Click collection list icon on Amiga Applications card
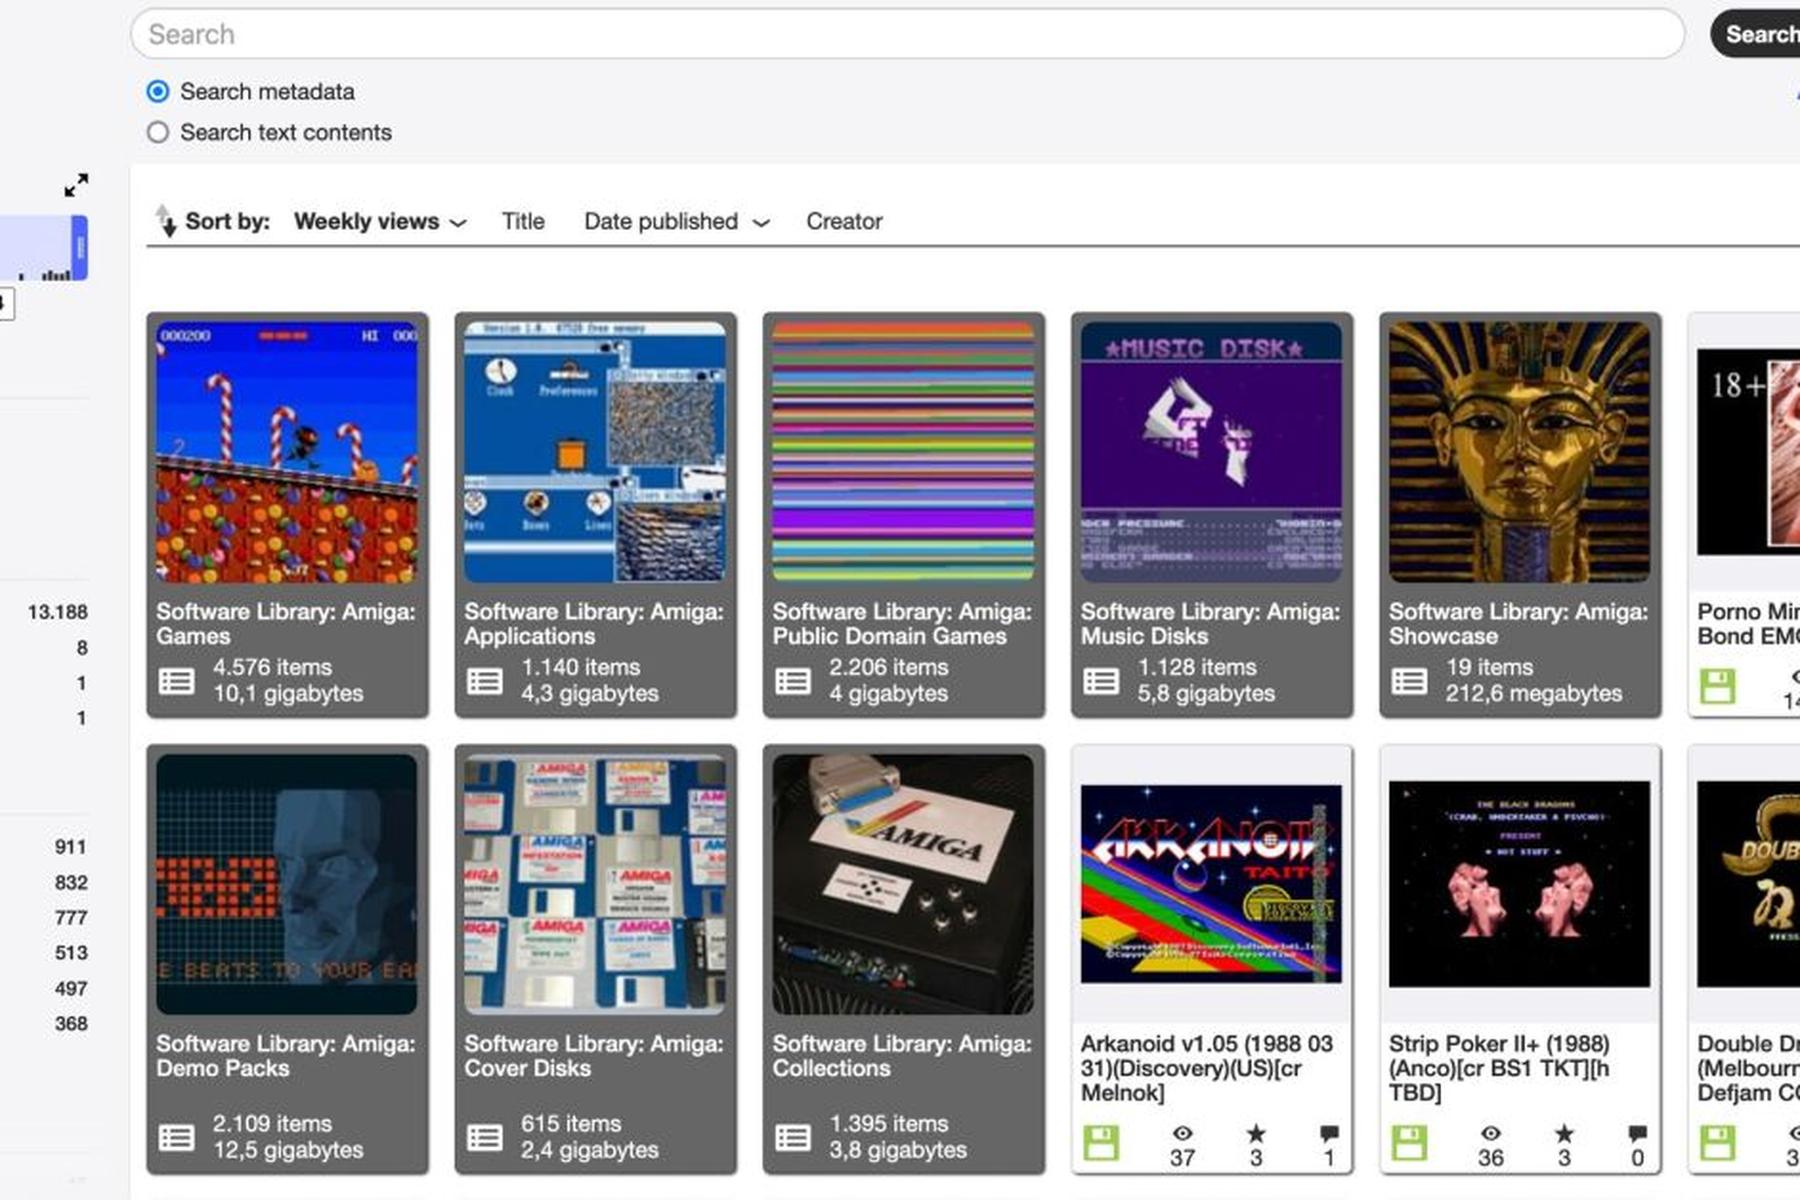This screenshot has height=1200, width=1800. (485, 682)
